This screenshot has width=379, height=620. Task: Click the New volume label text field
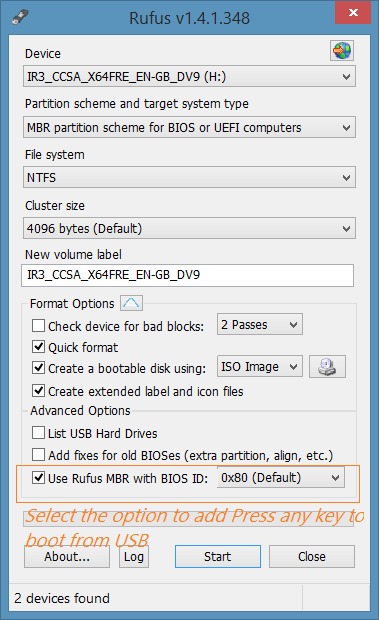click(x=187, y=275)
